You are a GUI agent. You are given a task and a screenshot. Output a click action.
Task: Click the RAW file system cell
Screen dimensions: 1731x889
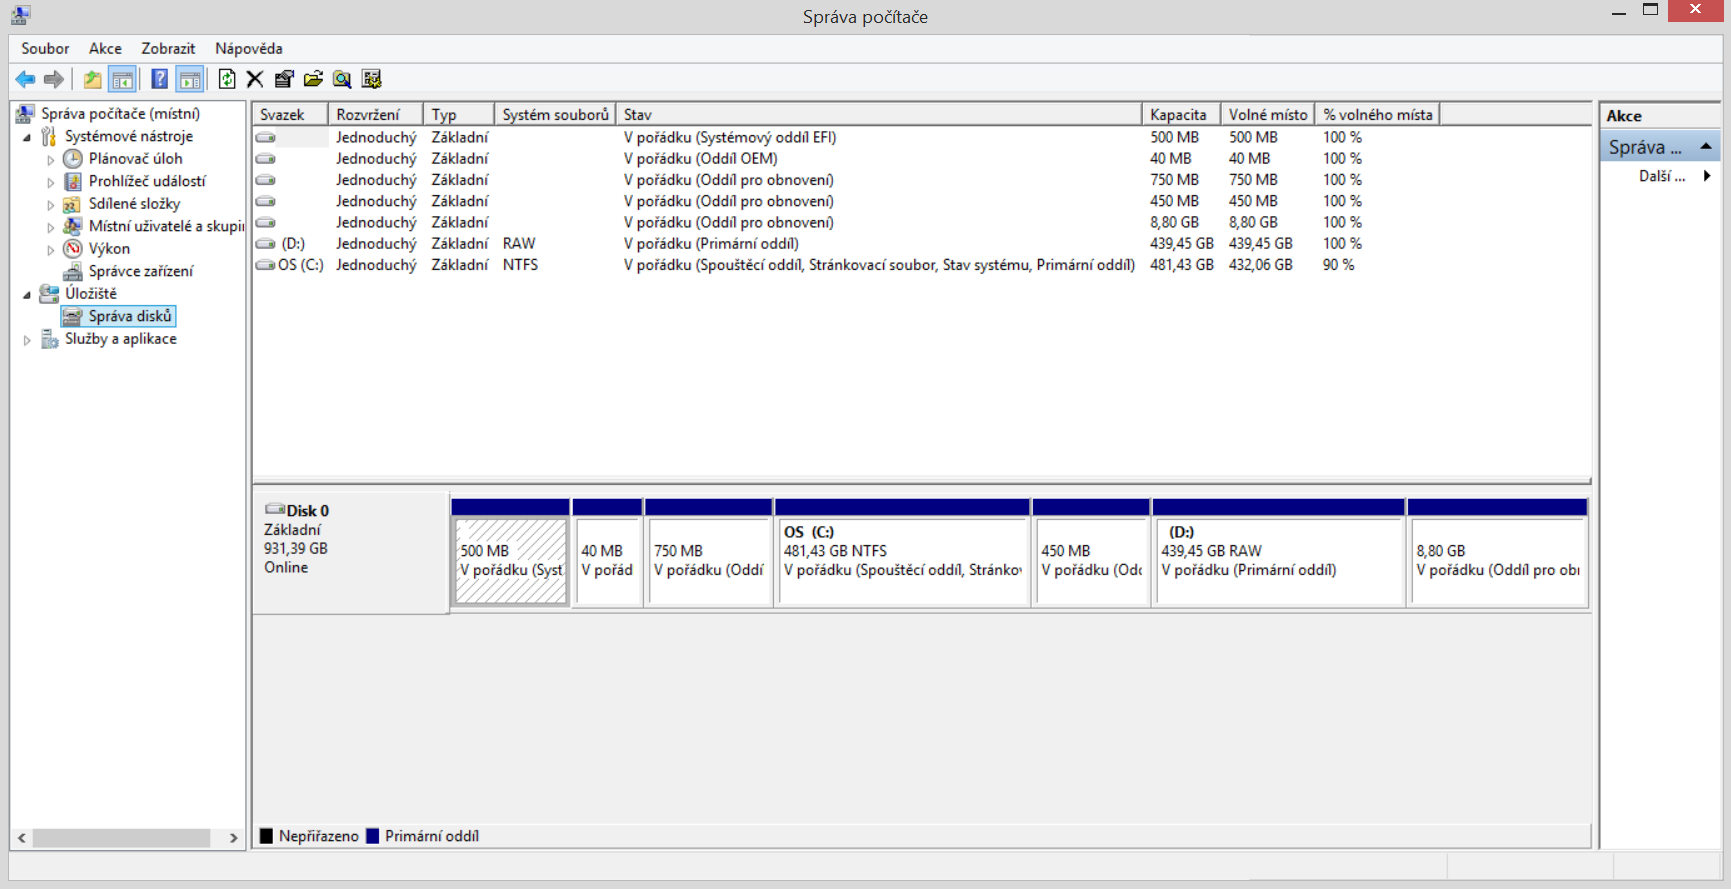click(519, 244)
